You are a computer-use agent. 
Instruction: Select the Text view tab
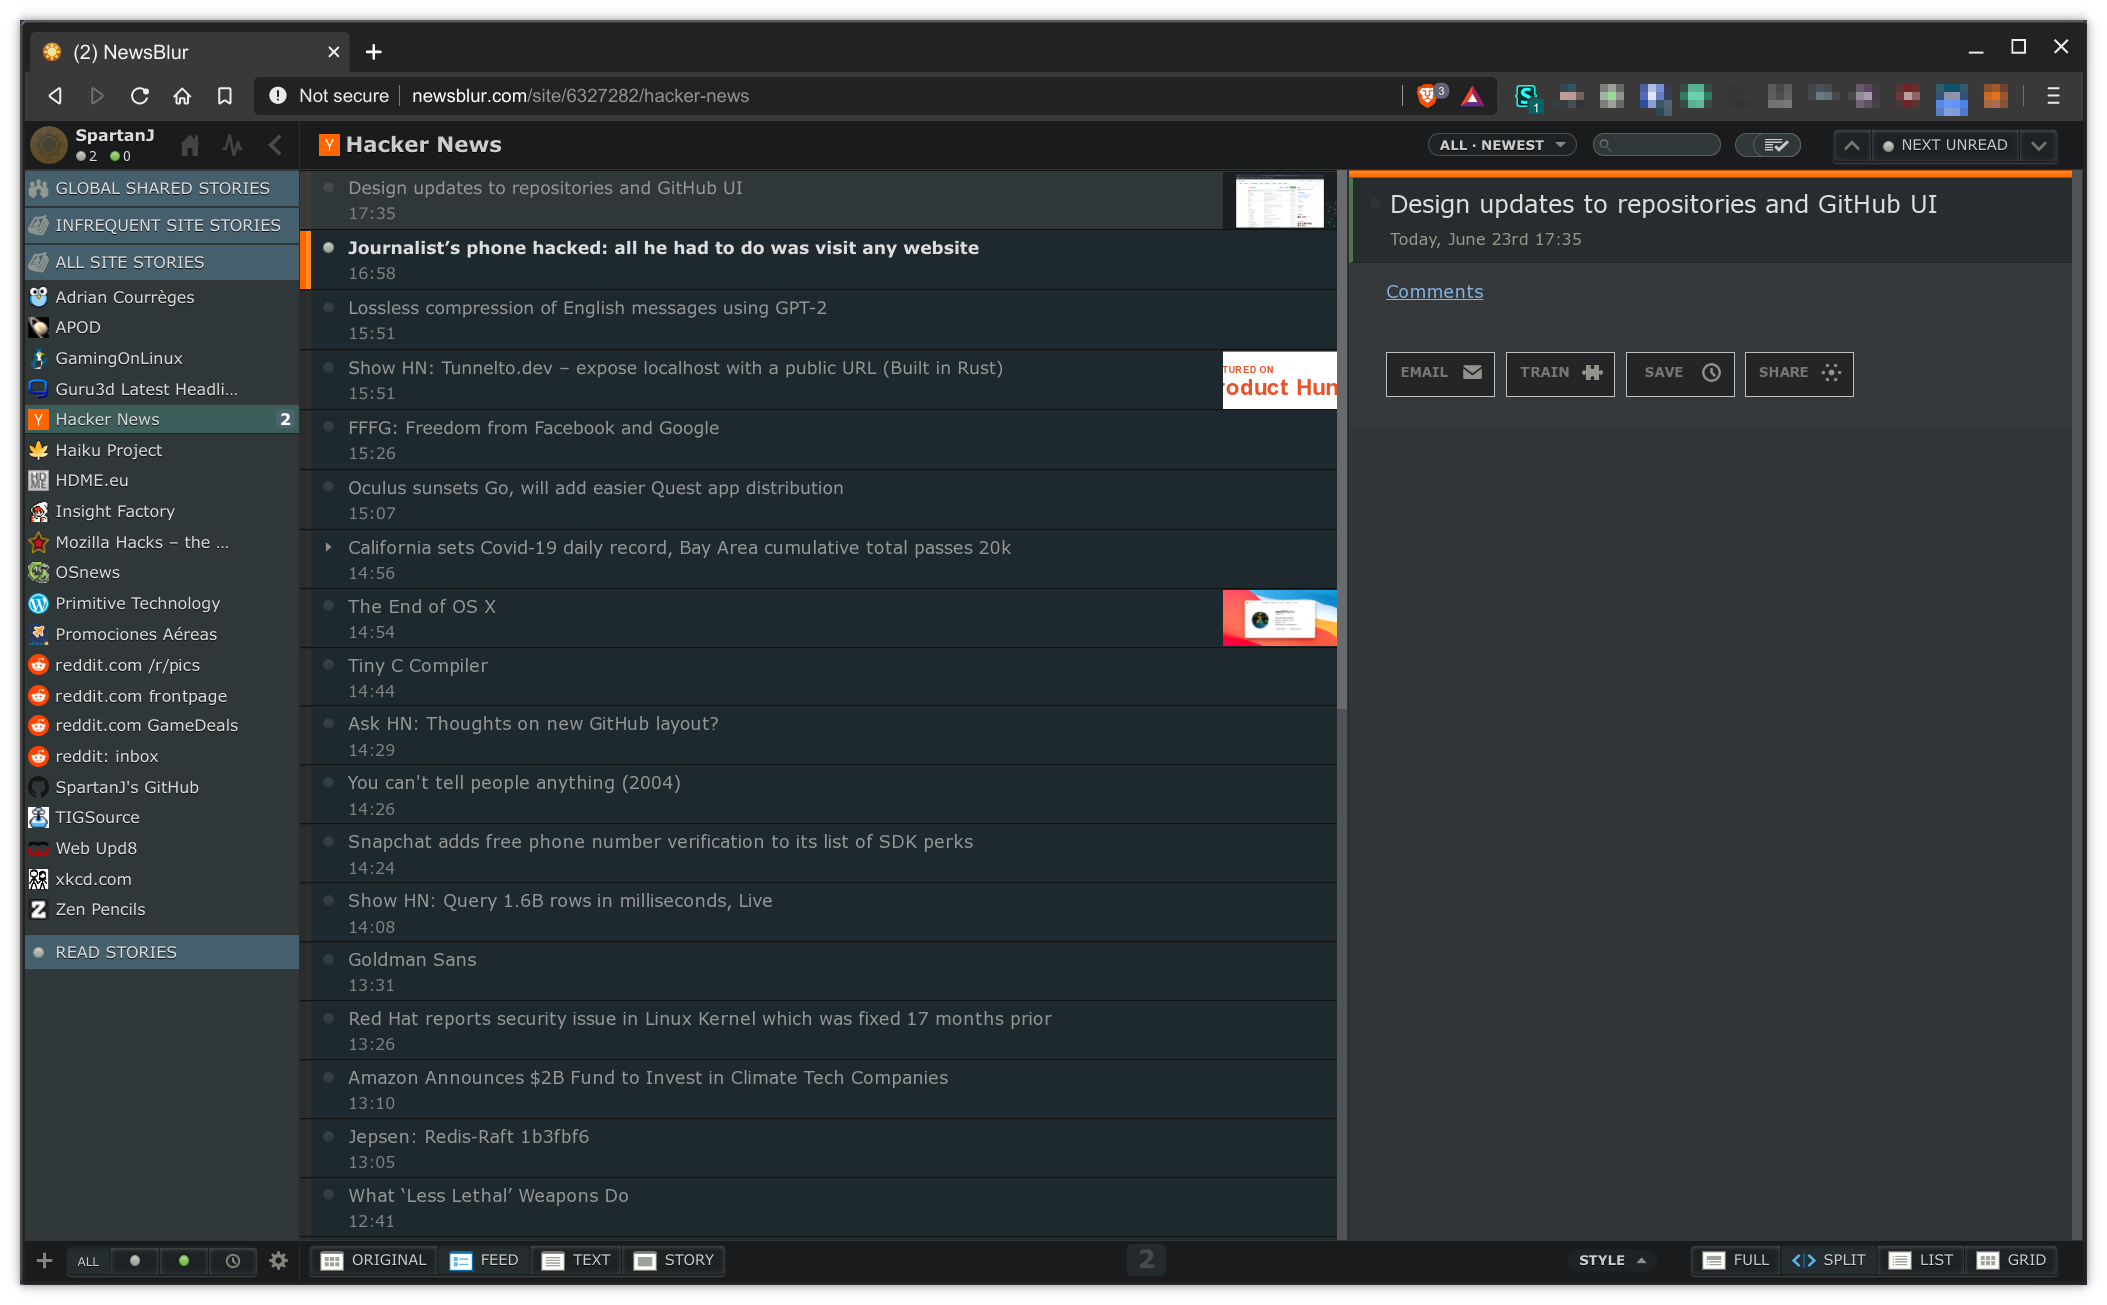click(576, 1260)
